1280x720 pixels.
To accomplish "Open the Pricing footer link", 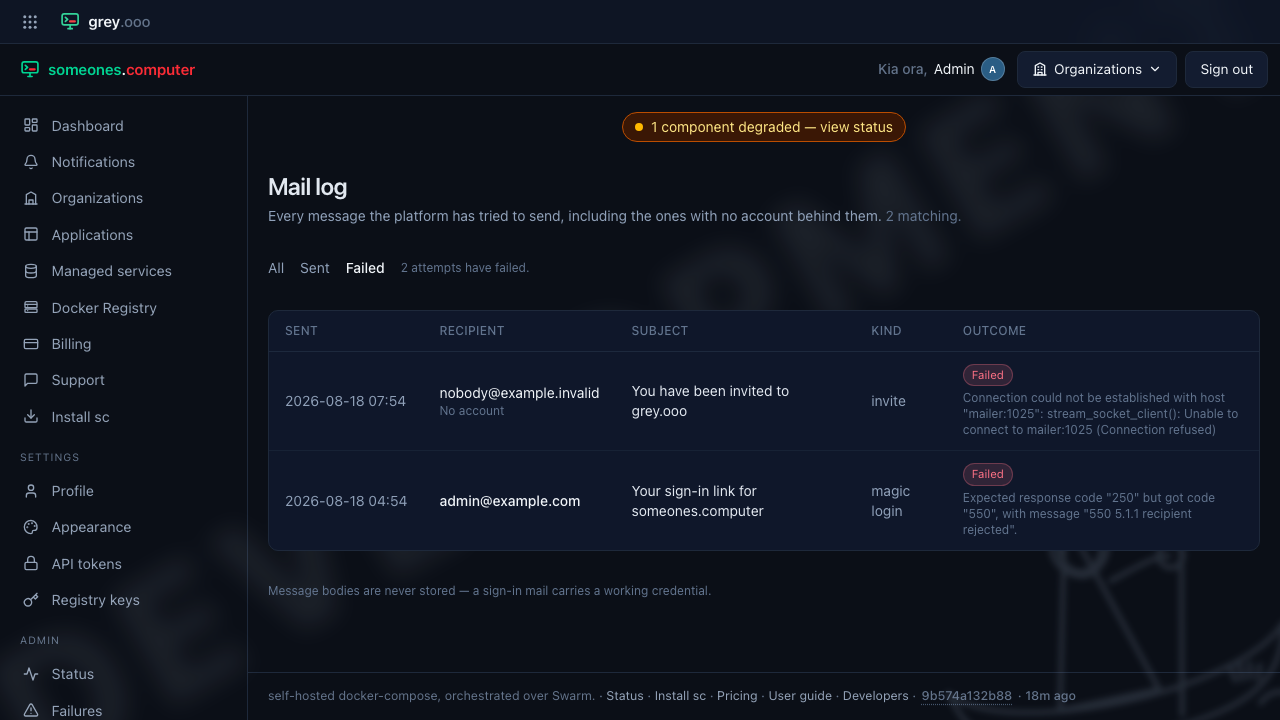I will coord(737,696).
